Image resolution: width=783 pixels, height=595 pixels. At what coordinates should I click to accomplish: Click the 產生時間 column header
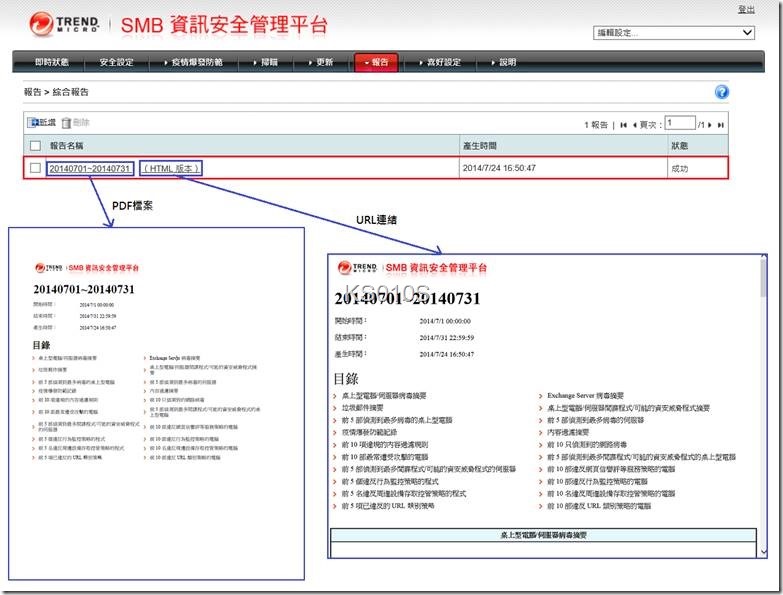pyautogui.click(x=479, y=146)
